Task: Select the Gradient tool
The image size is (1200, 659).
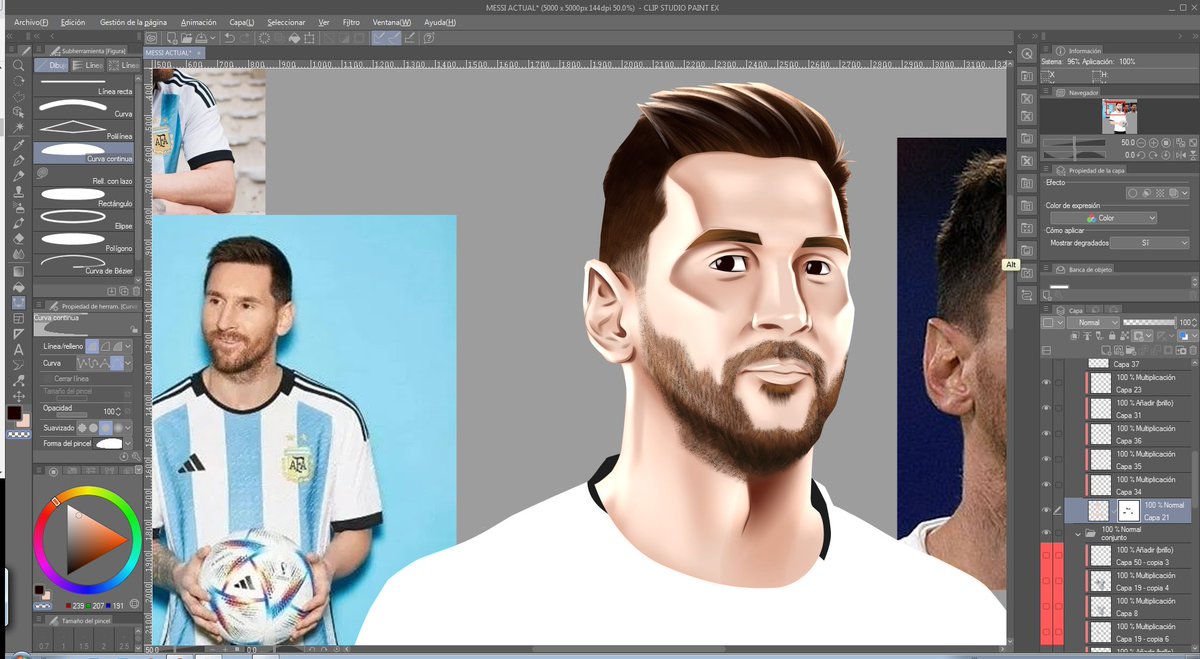Action: tap(18, 271)
